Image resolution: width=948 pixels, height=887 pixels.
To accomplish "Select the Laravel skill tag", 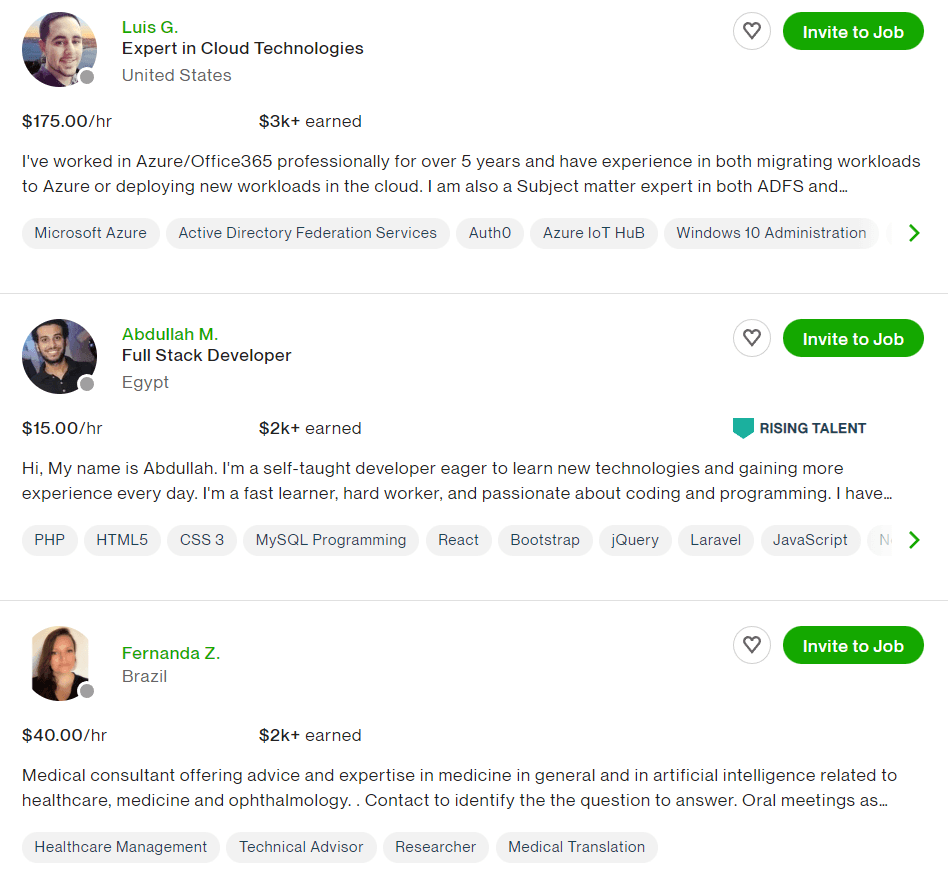I will click(716, 540).
